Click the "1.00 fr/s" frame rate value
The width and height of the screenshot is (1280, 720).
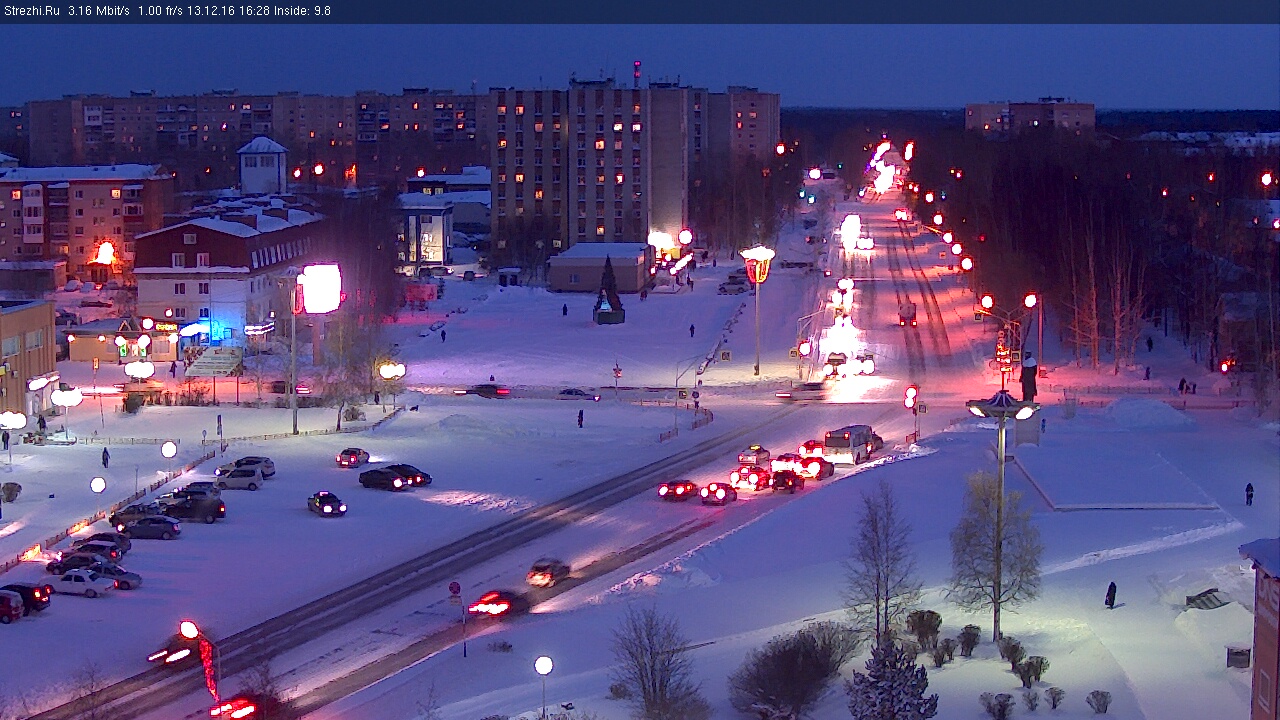[x=161, y=11]
